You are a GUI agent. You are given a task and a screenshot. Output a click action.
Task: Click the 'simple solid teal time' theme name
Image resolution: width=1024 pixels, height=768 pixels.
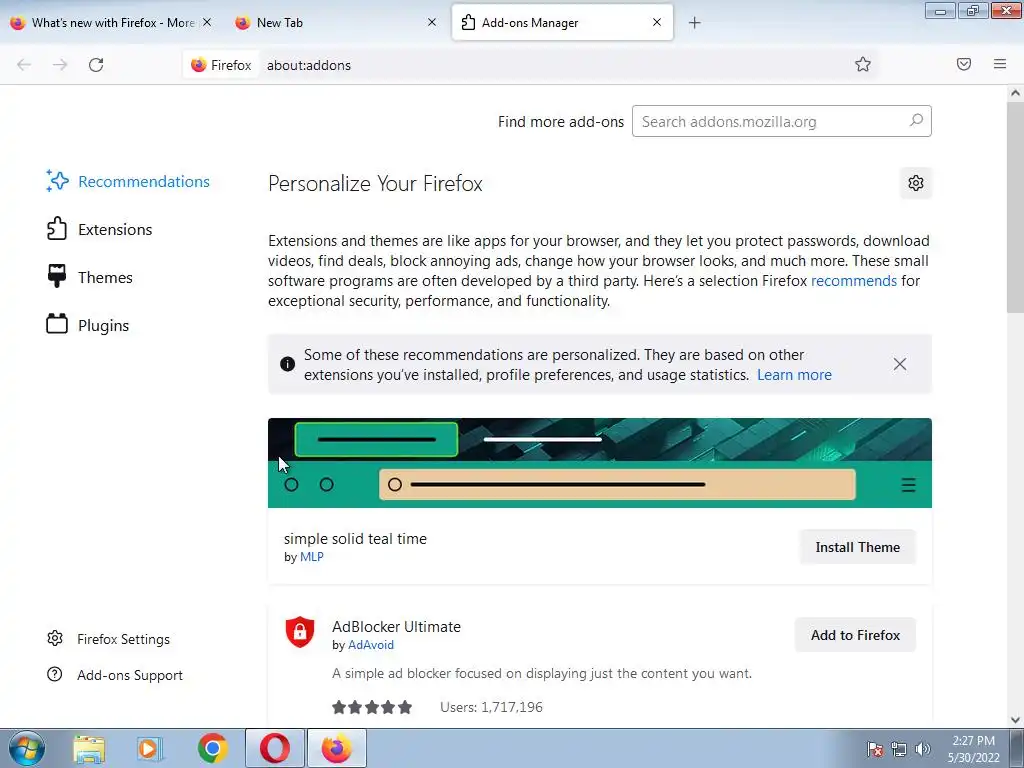tap(355, 539)
